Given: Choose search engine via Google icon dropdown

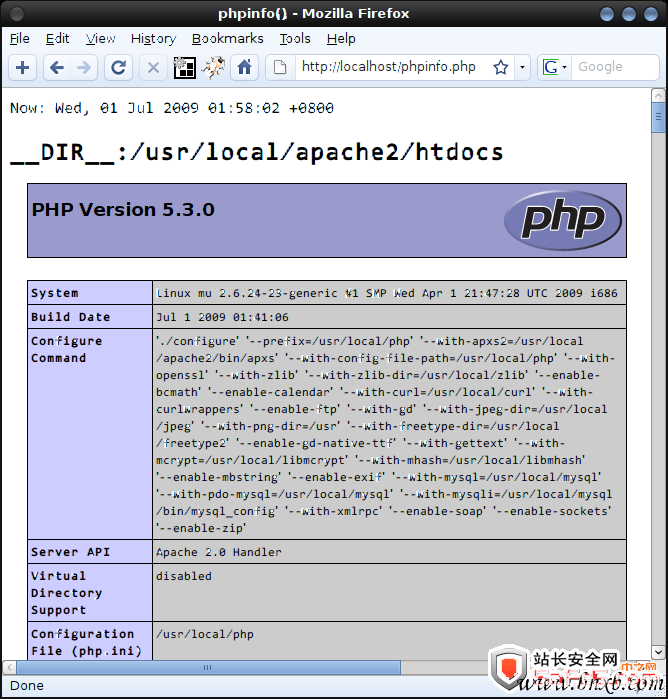Looking at the screenshot, I should (x=554, y=68).
